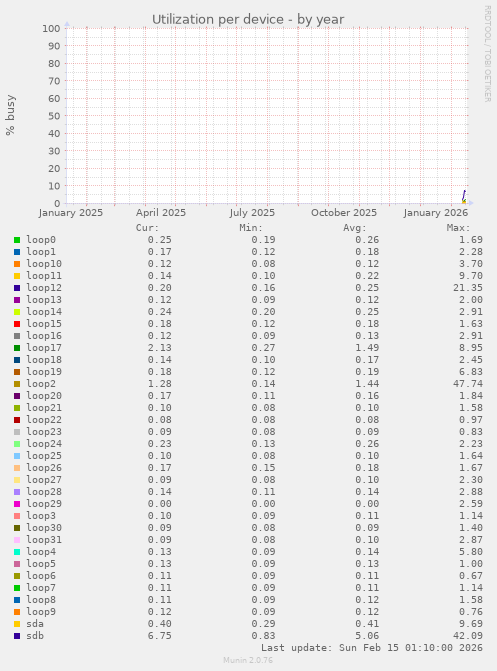Click the 100 tick on the y-axis

point(51,29)
